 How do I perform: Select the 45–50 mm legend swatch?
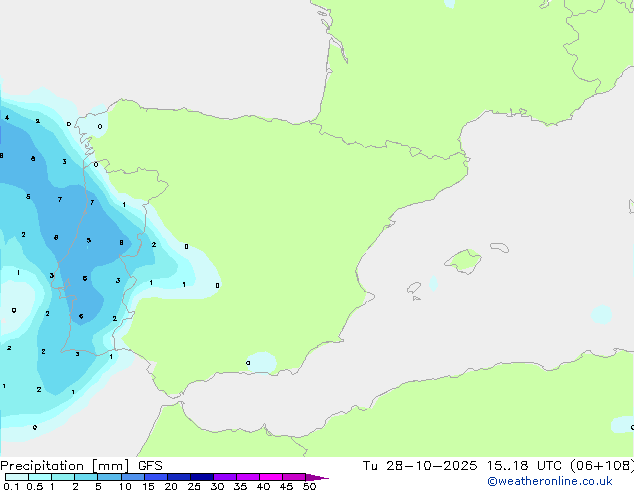pos(294,477)
